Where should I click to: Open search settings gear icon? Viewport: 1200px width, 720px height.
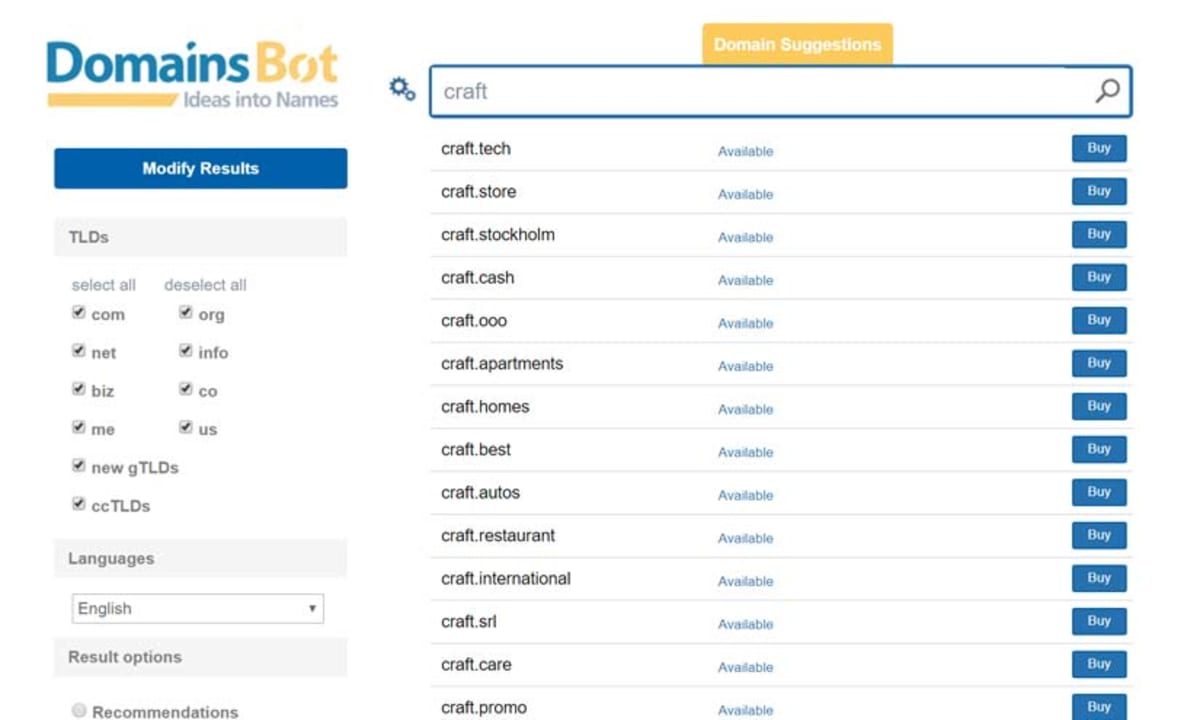(x=402, y=89)
